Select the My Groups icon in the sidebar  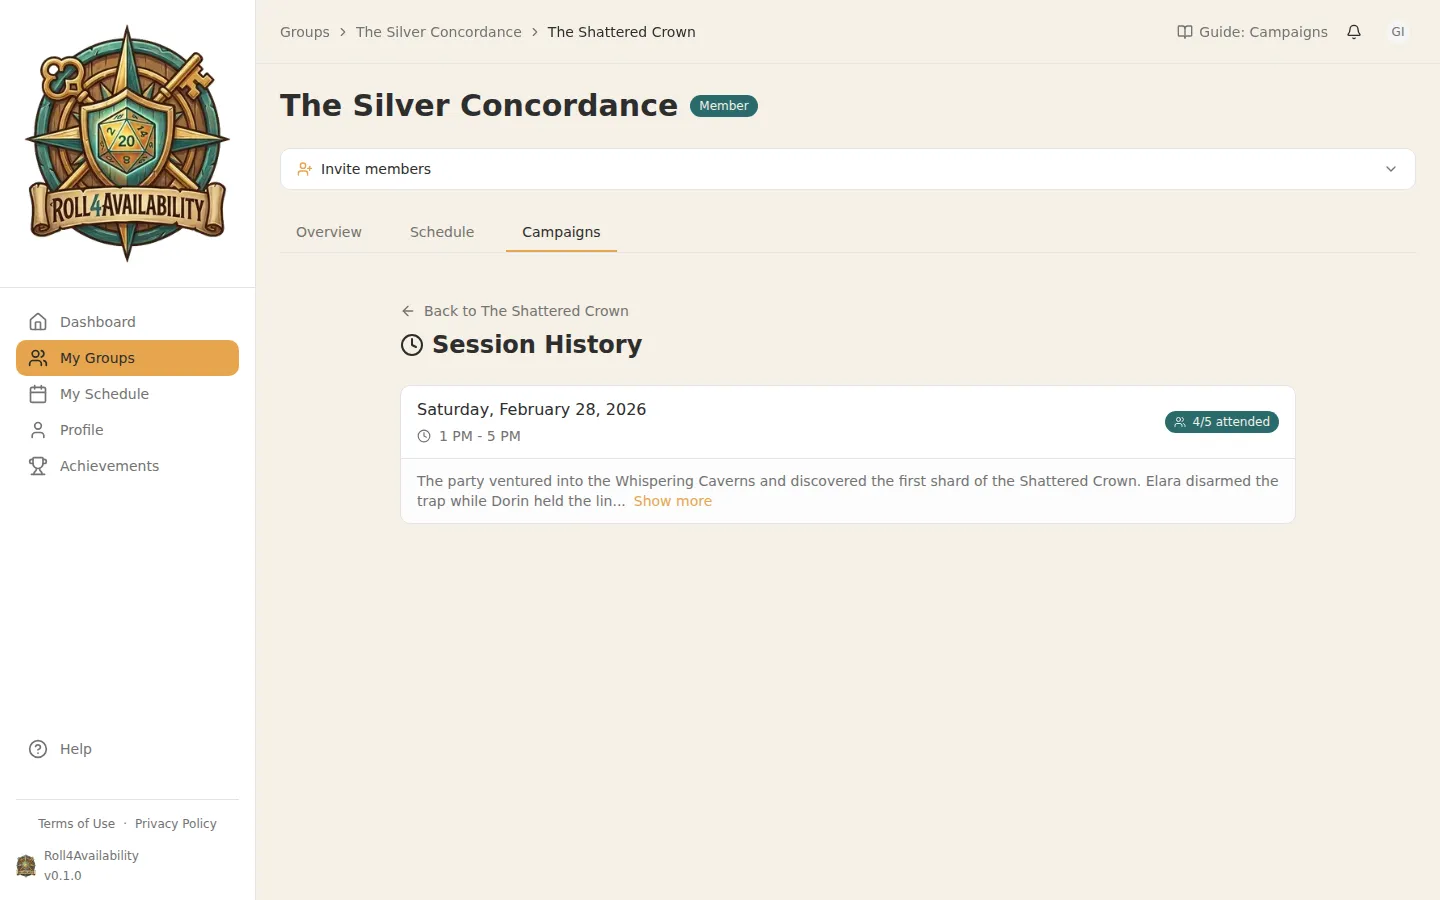point(38,357)
